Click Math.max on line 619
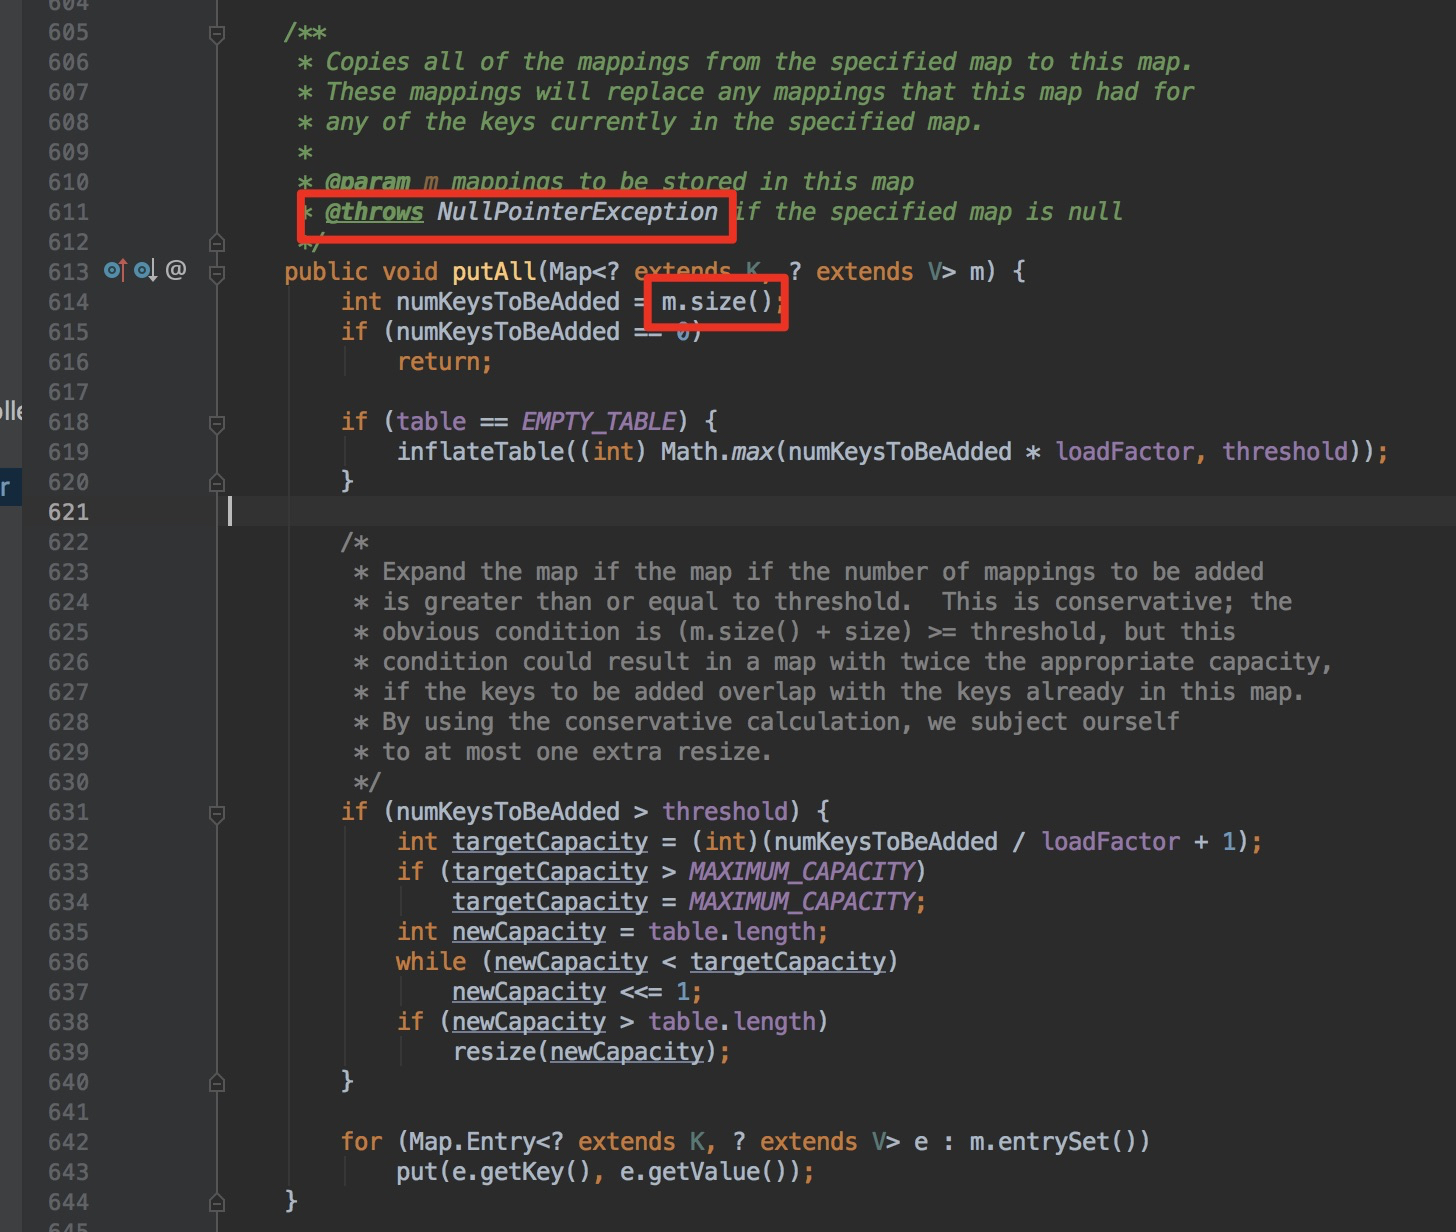The height and width of the screenshot is (1232, 1456). point(717,452)
